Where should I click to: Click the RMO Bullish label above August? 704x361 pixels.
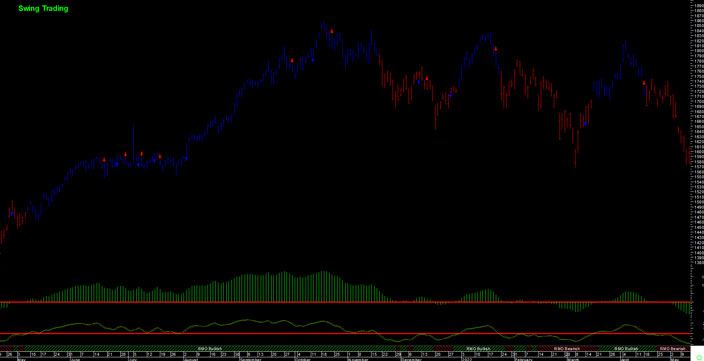coord(210,348)
